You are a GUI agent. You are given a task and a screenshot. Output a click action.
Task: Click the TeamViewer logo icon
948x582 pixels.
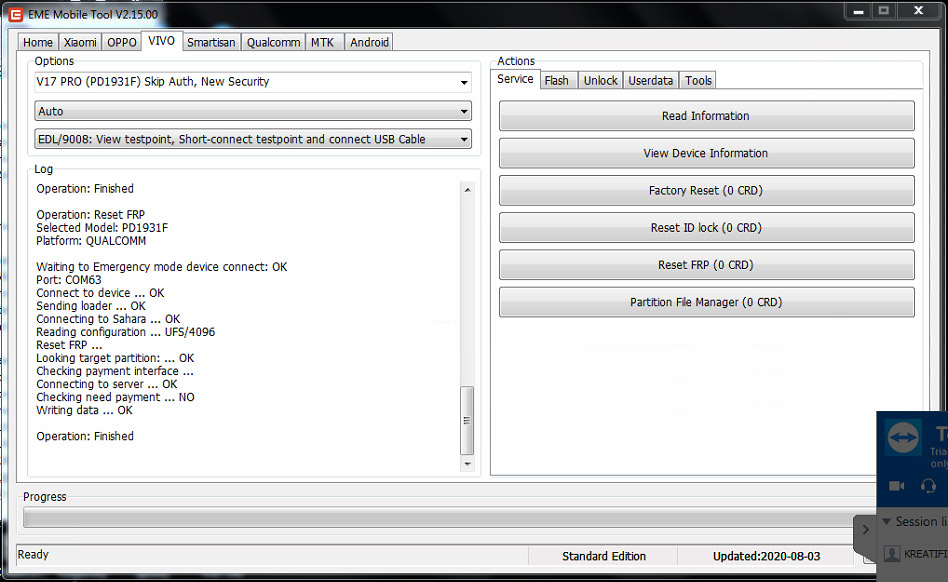(x=903, y=437)
